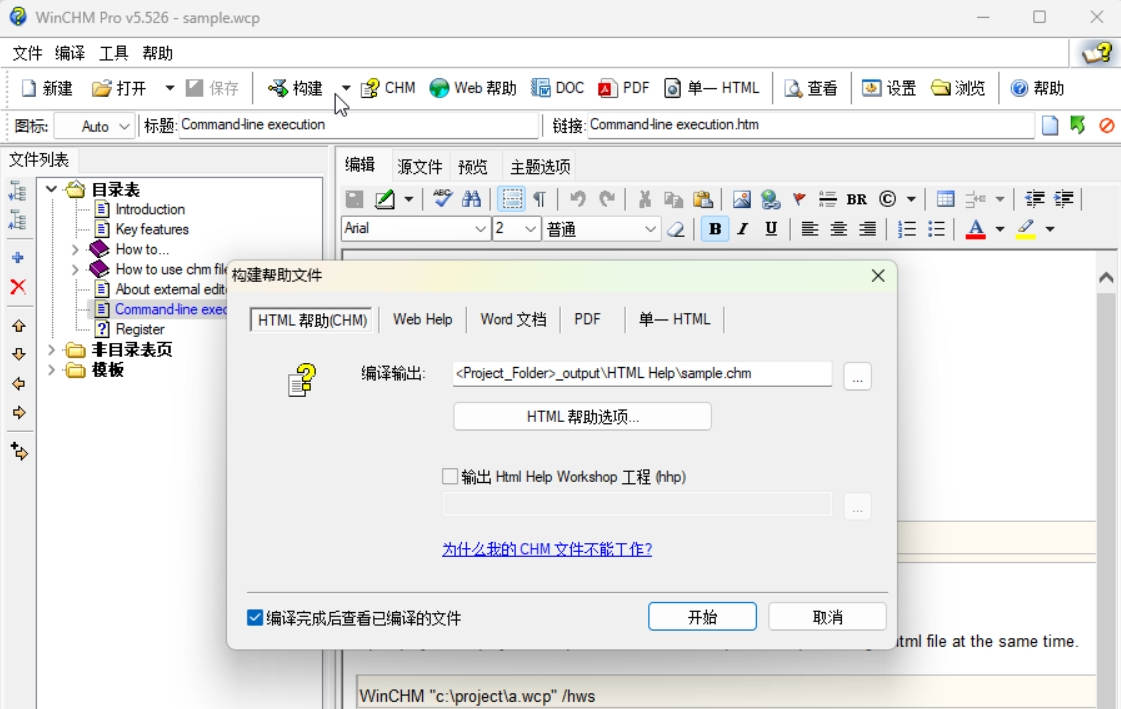Click the right arrow demote topic icon
This screenshot has height=709, width=1121.
19,412
